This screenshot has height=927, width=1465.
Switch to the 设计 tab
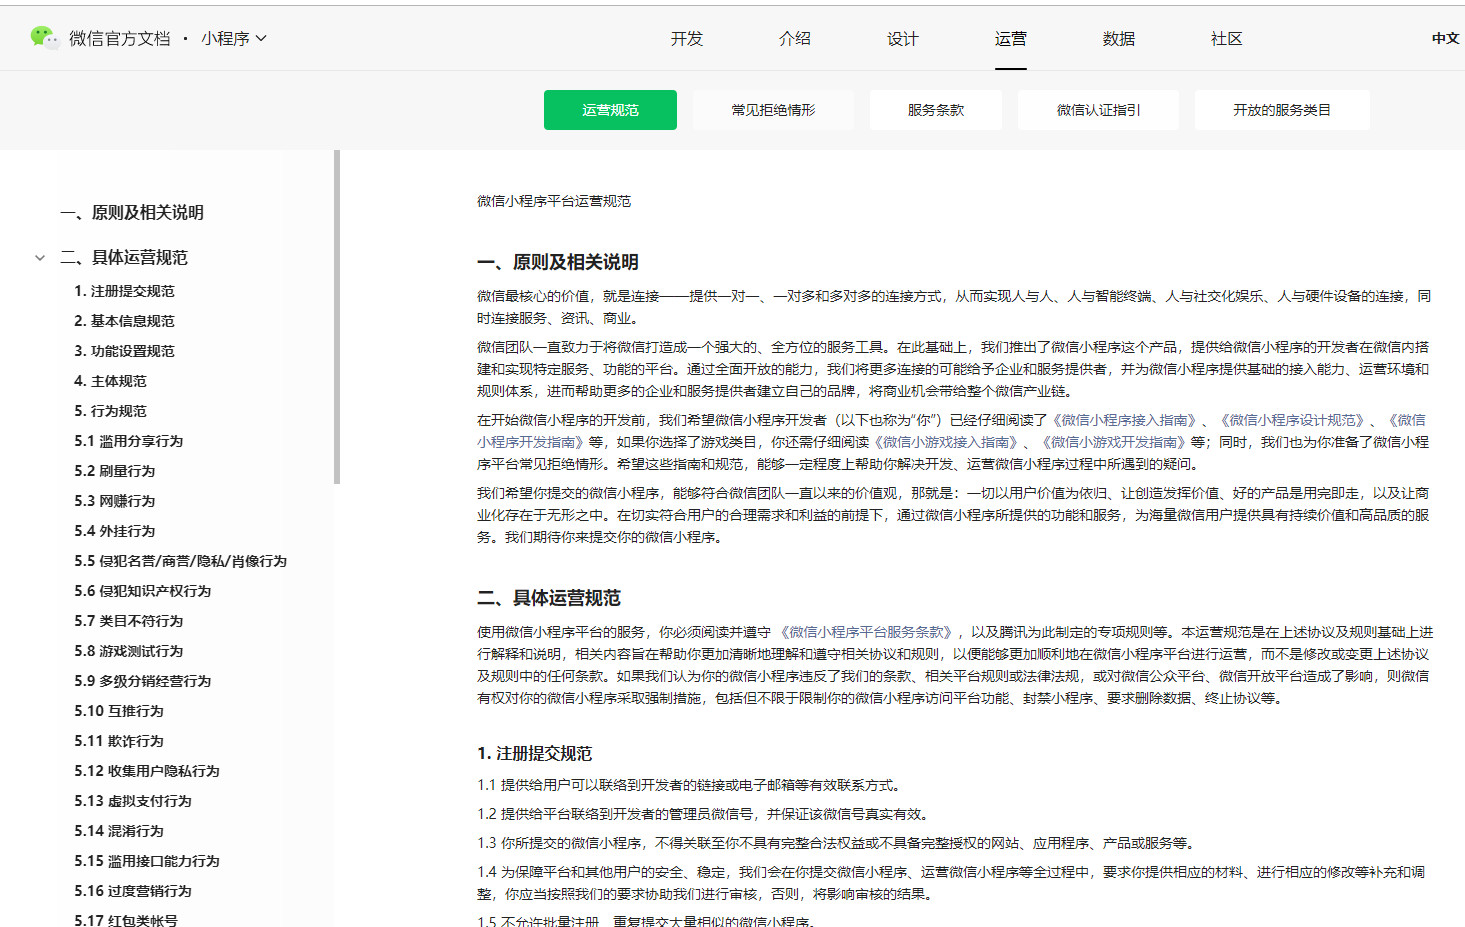pos(903,38)
